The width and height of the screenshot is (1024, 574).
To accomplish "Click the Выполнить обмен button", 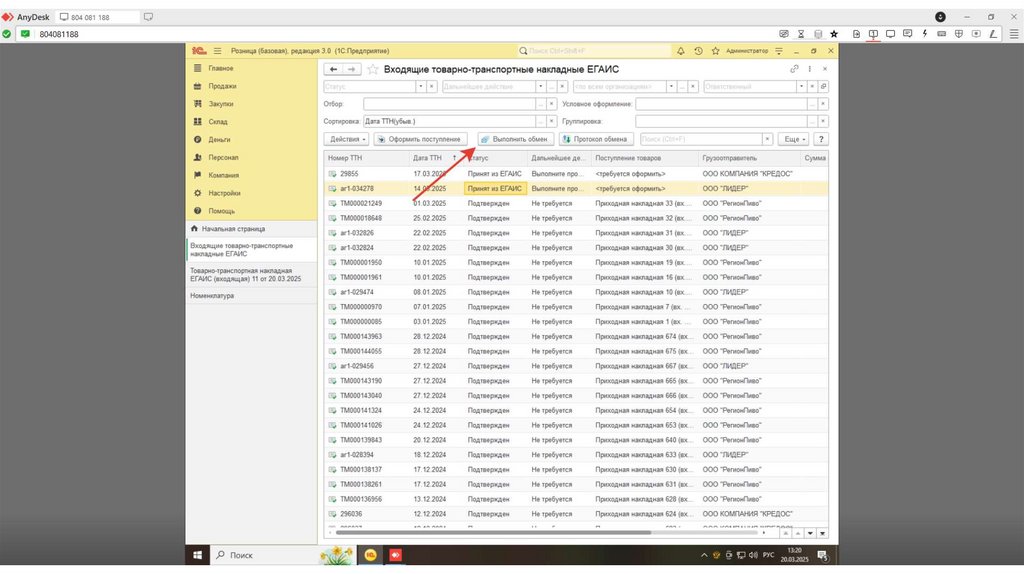I will pyautogui.click(x=515, y=139).
